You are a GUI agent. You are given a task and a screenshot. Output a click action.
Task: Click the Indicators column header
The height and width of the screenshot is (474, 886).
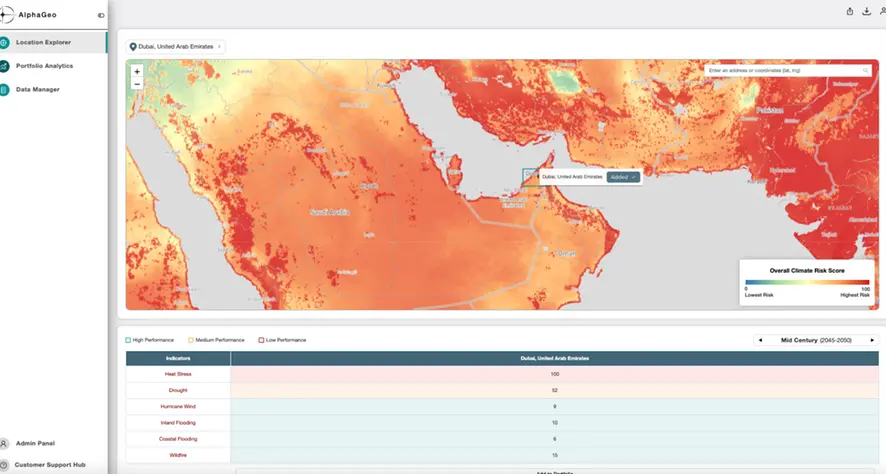178,358
